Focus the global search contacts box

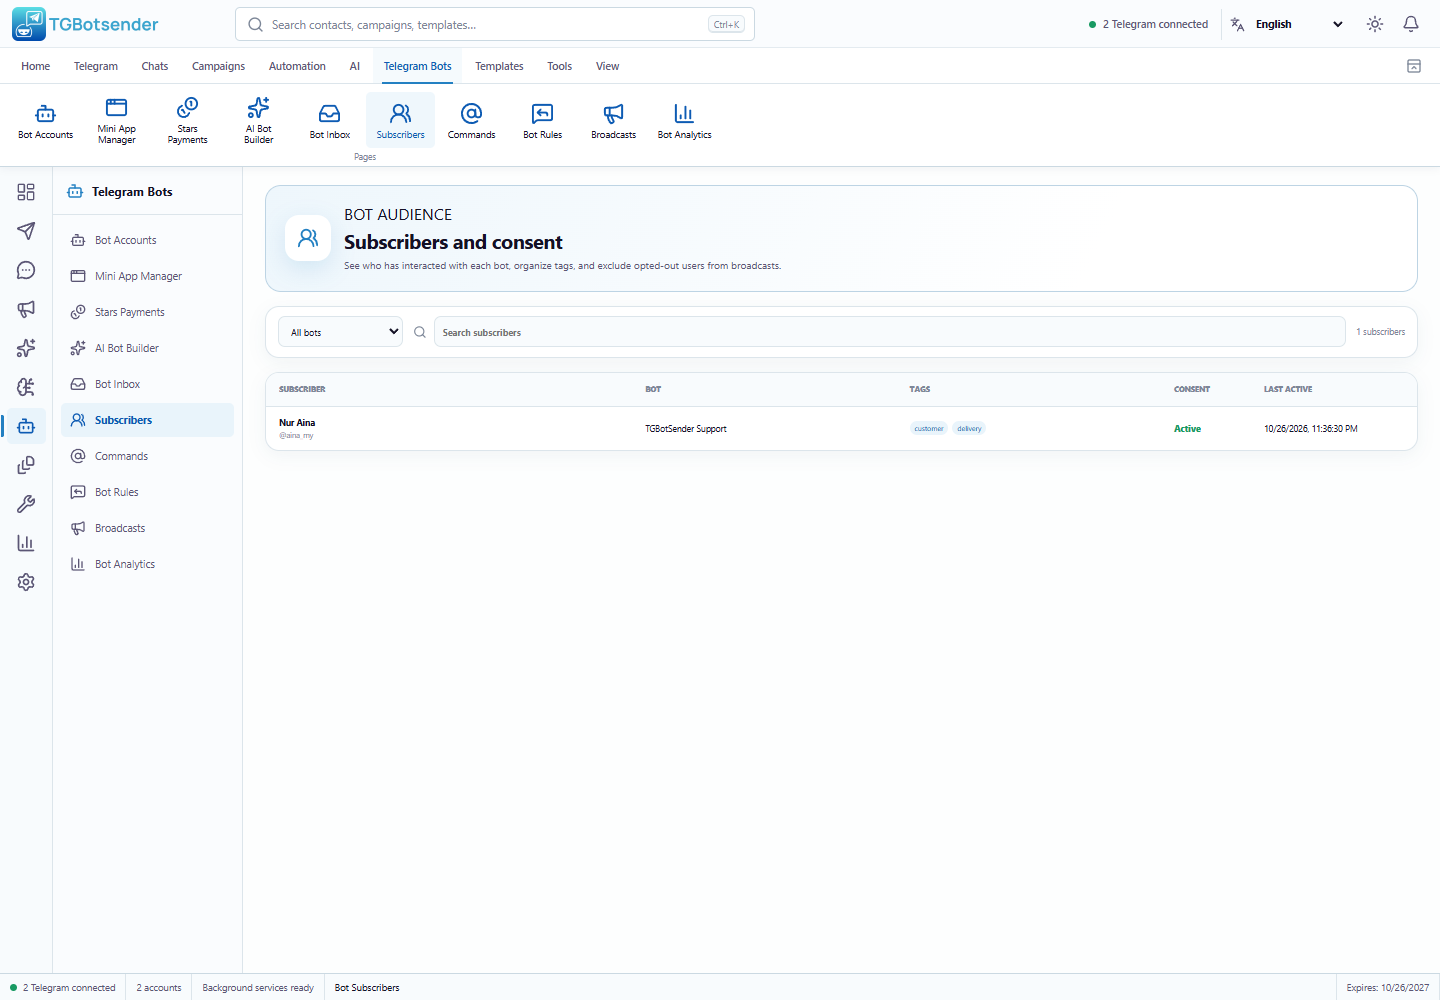click(495, 24)
